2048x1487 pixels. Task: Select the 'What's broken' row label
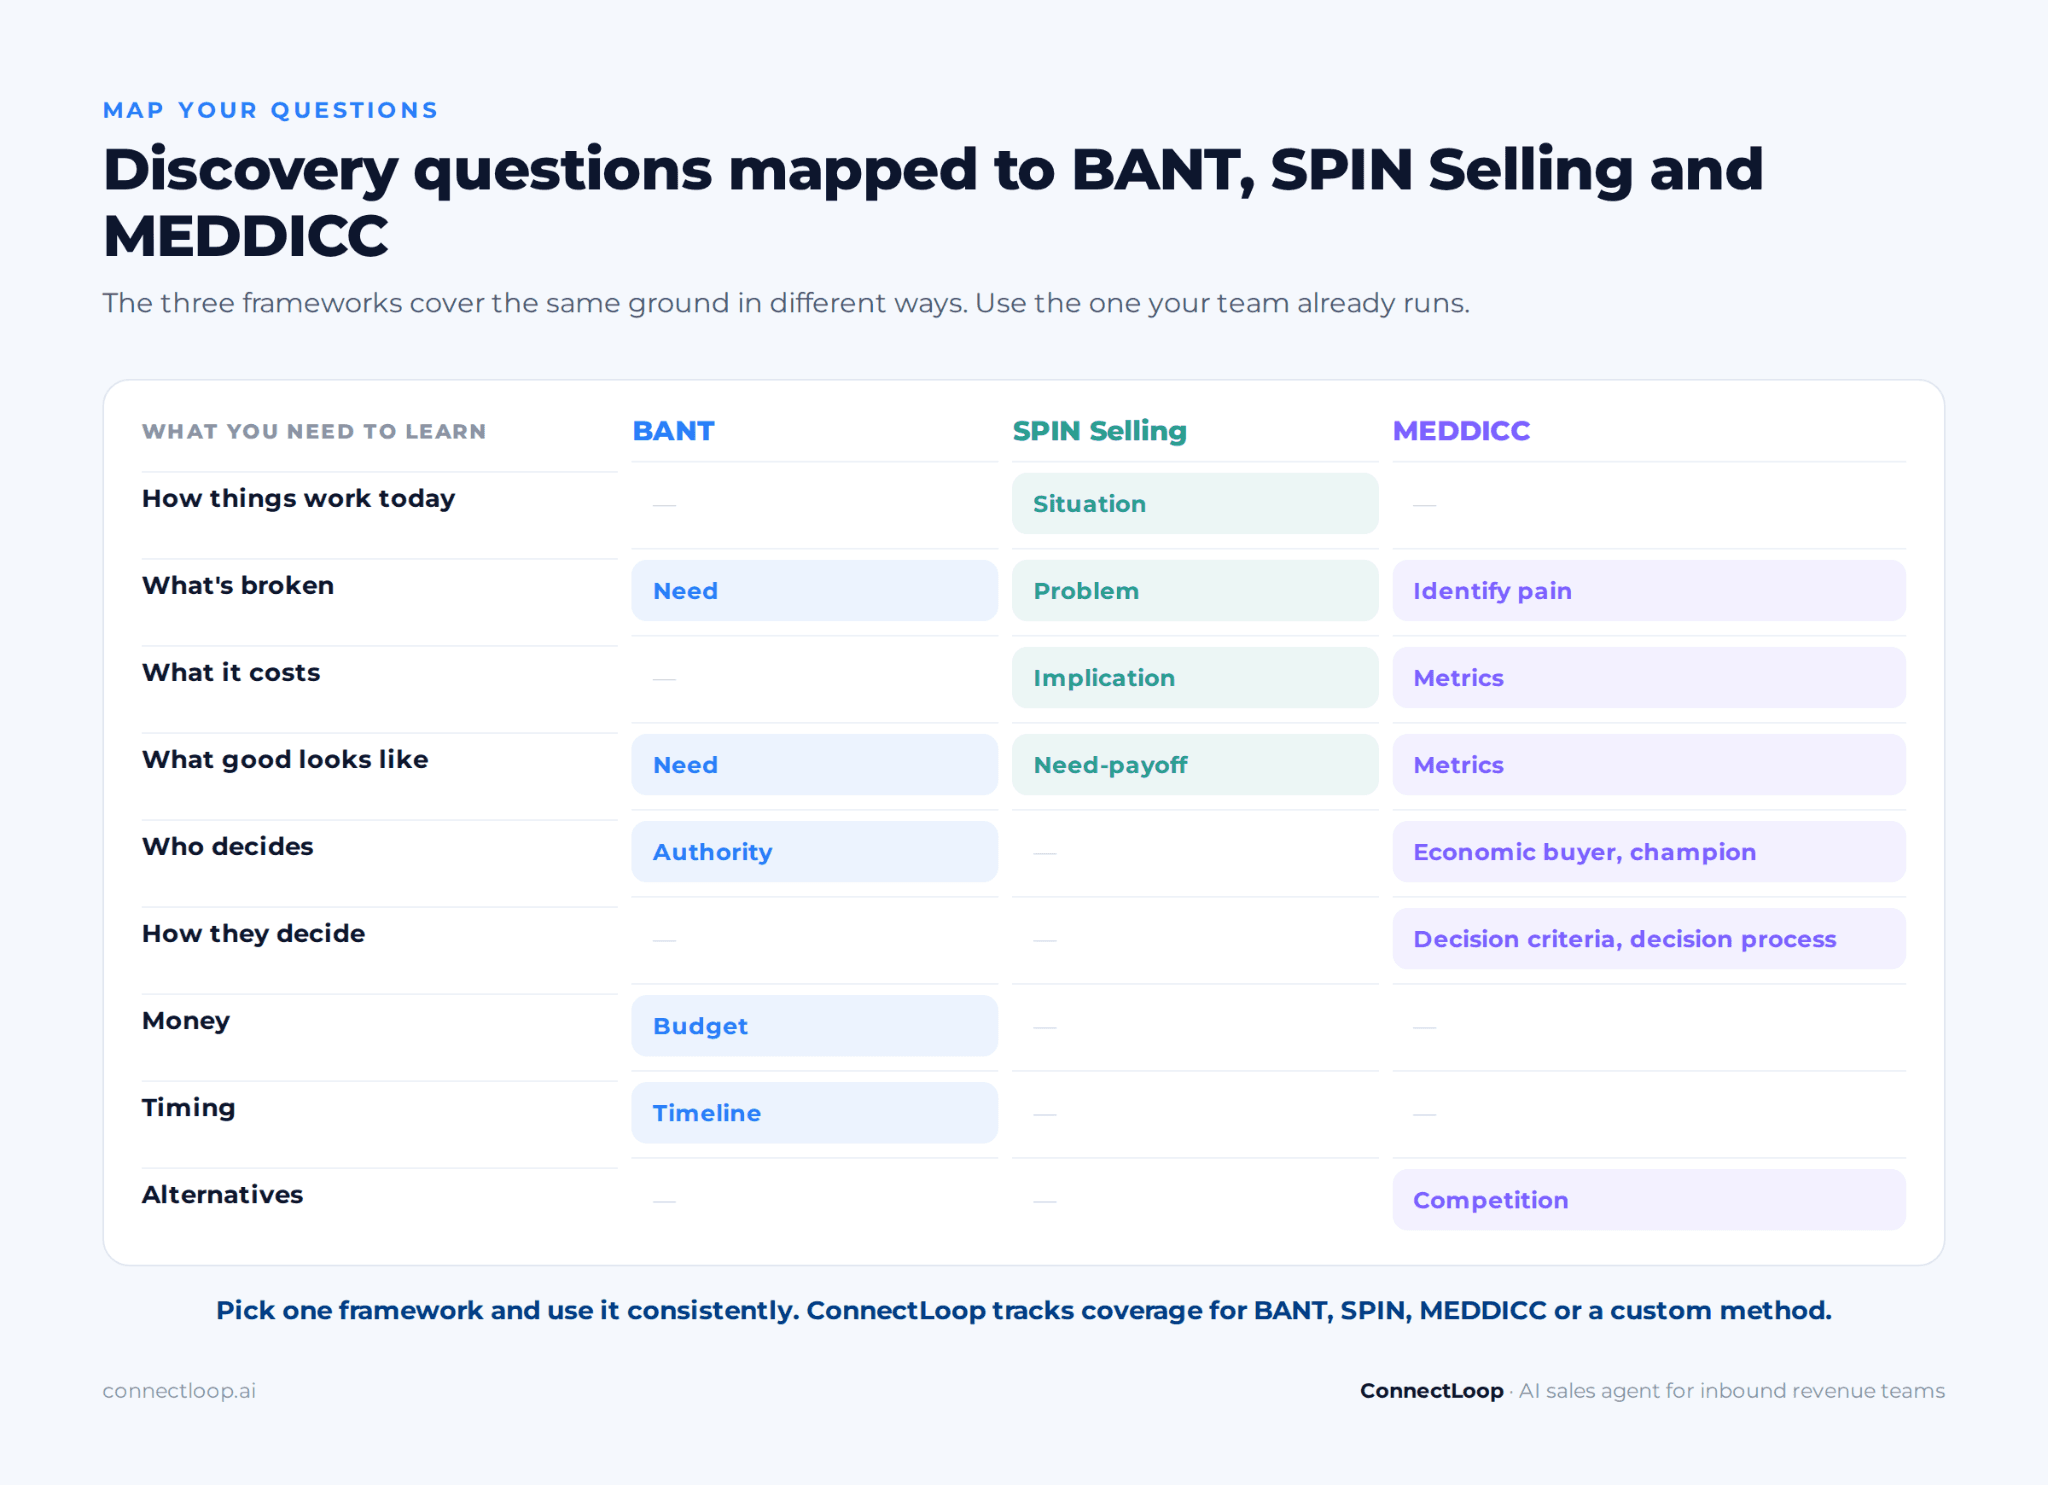click(238, 586)
